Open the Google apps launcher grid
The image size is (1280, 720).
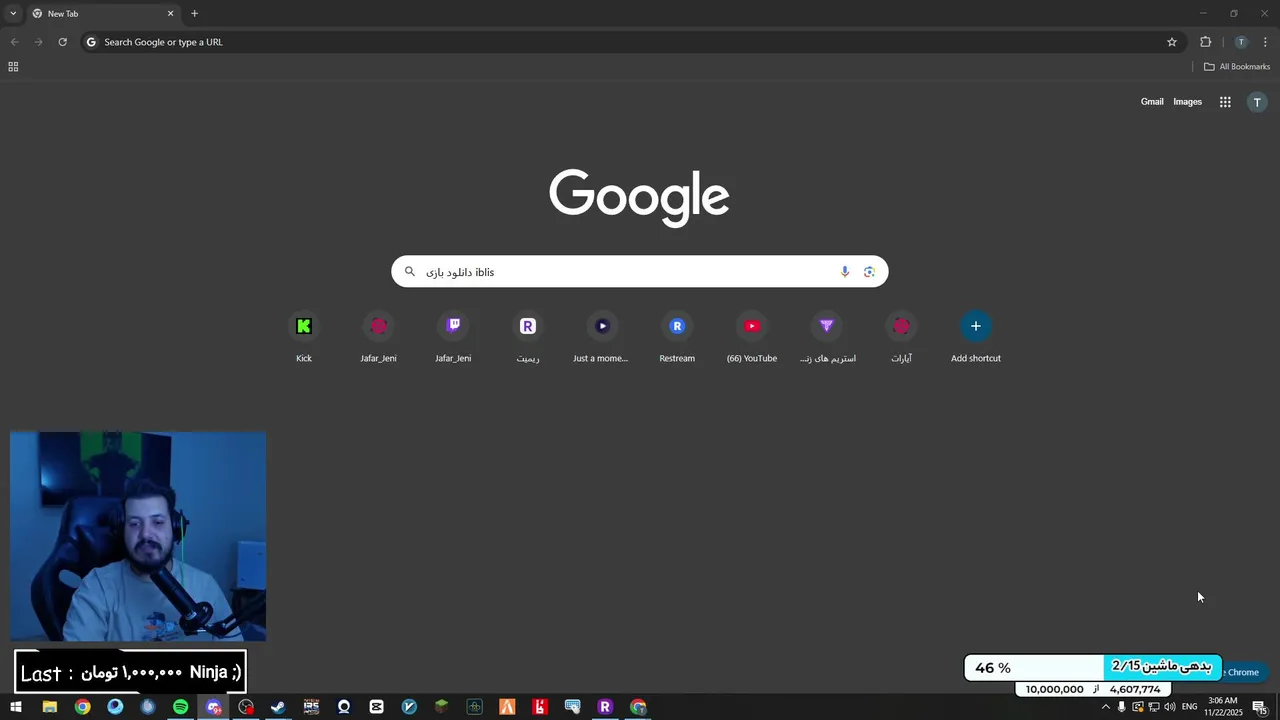coord(1225,102)
